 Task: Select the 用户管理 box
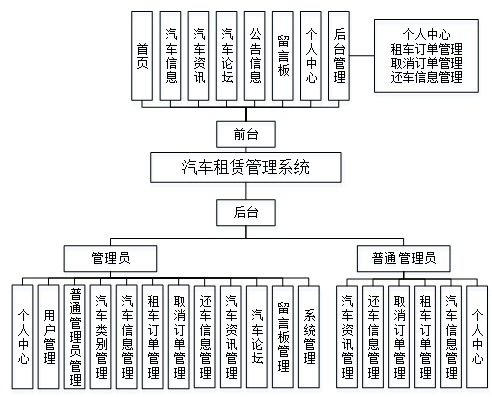(49, 337)
